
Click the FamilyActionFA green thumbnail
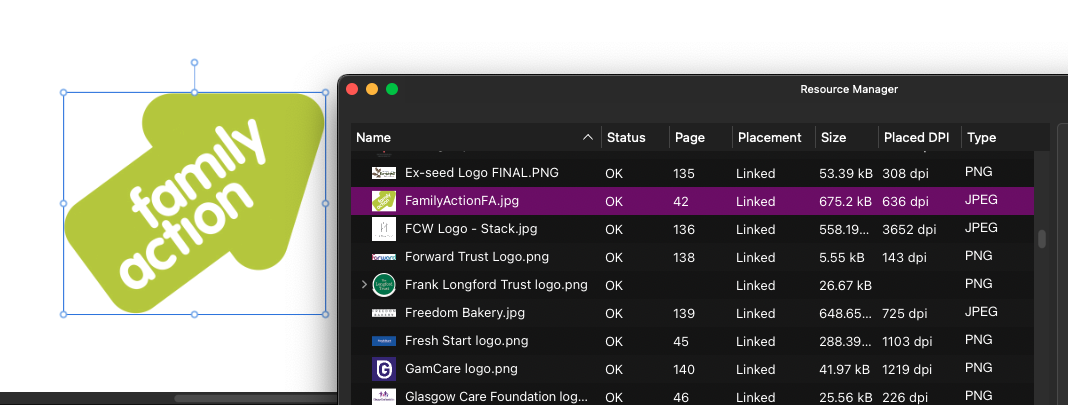click(384, 201)
